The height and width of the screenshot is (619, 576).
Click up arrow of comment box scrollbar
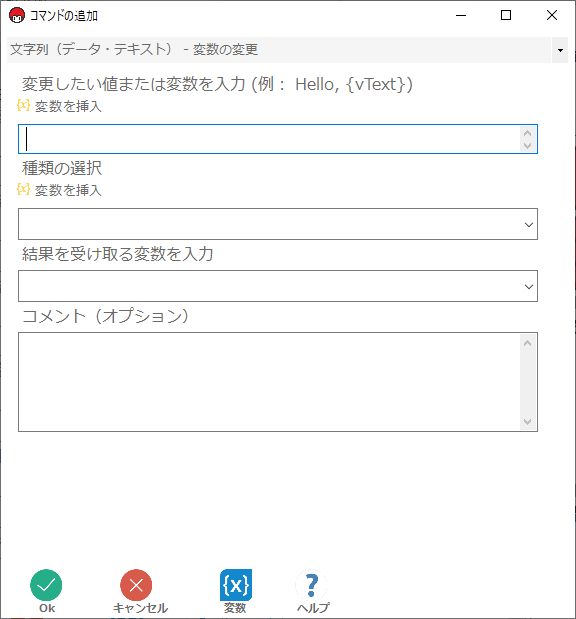pos(527,343)
